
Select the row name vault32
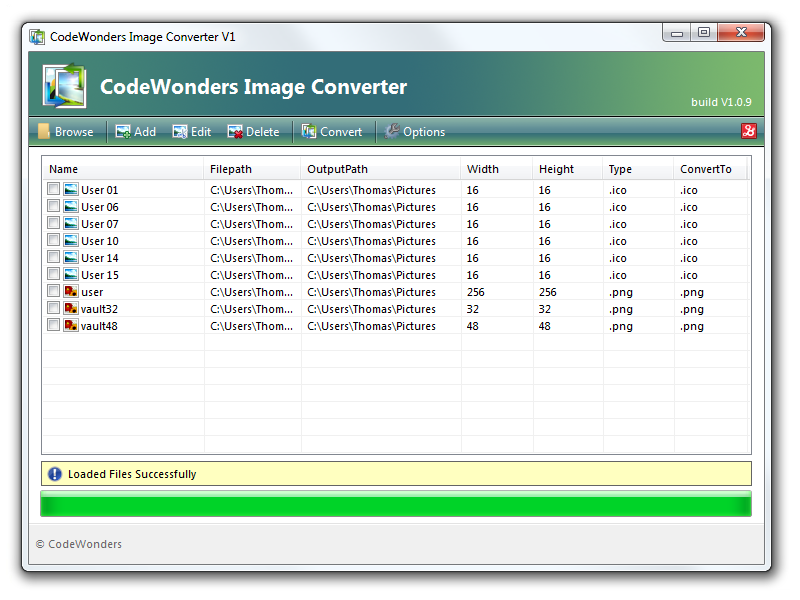click(99, 309)
